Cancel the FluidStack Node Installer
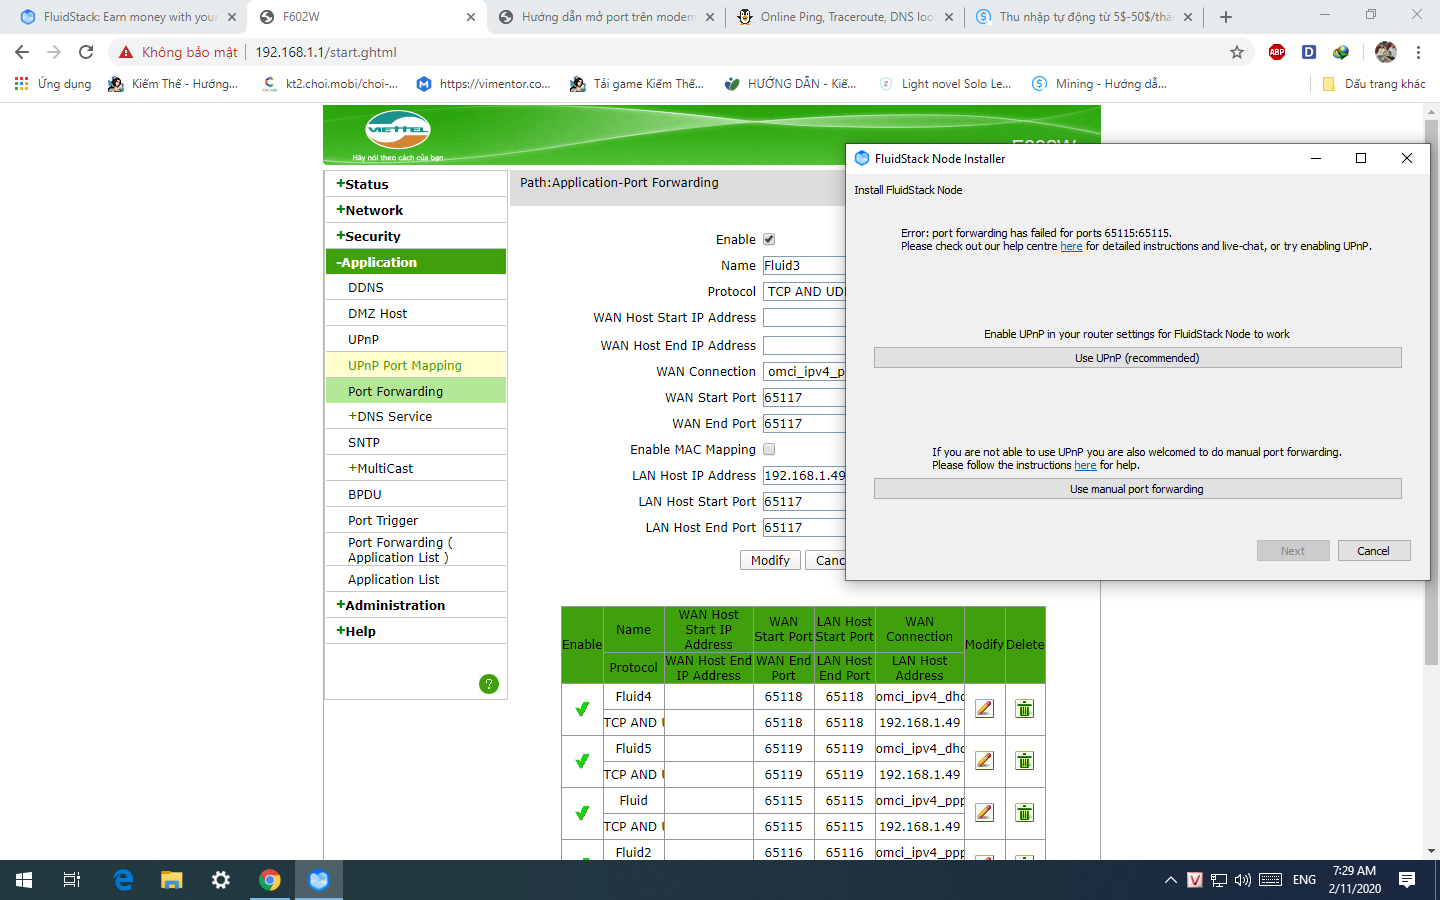Viewport: 1440px width, 900px height. [x=1374, y=551]
